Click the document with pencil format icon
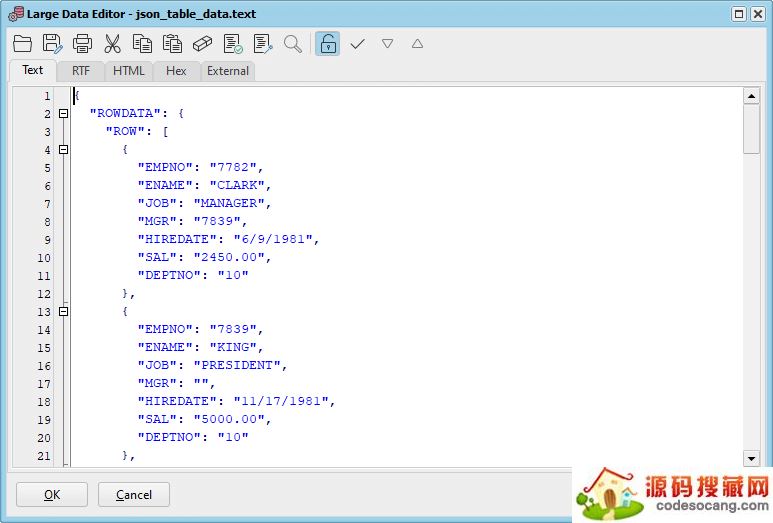Viewport: 773px width, 523px height. point(263,44)
